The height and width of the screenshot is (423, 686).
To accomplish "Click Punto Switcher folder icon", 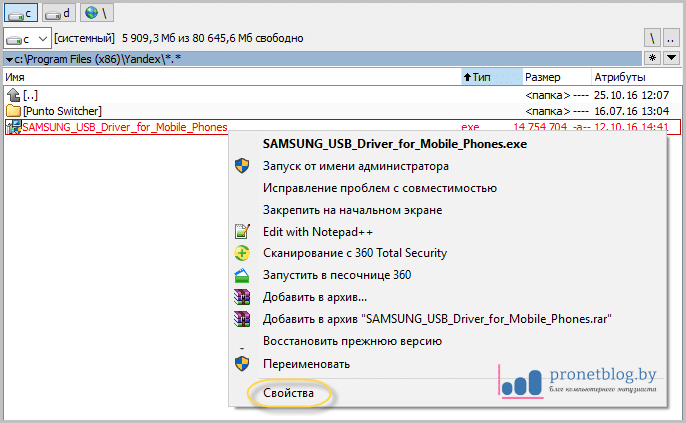I will (x=14, y=111).
